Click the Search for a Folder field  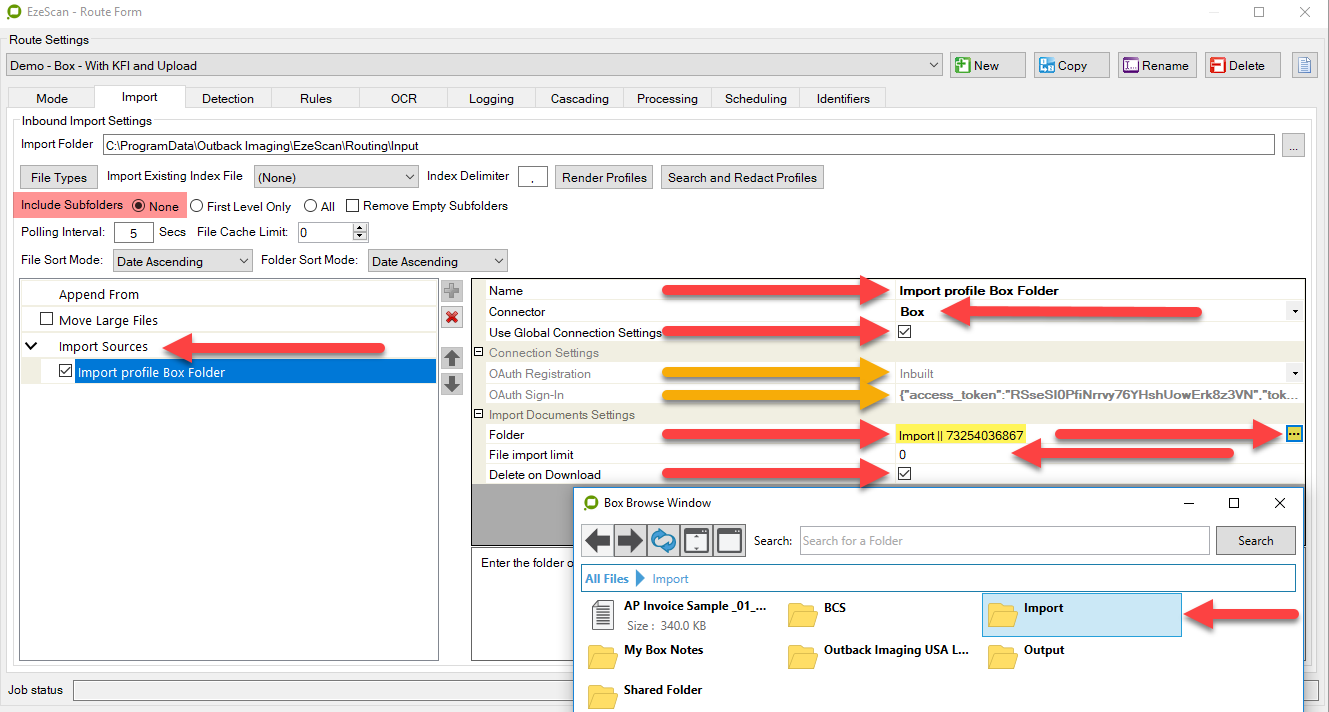pos(1004,541)
